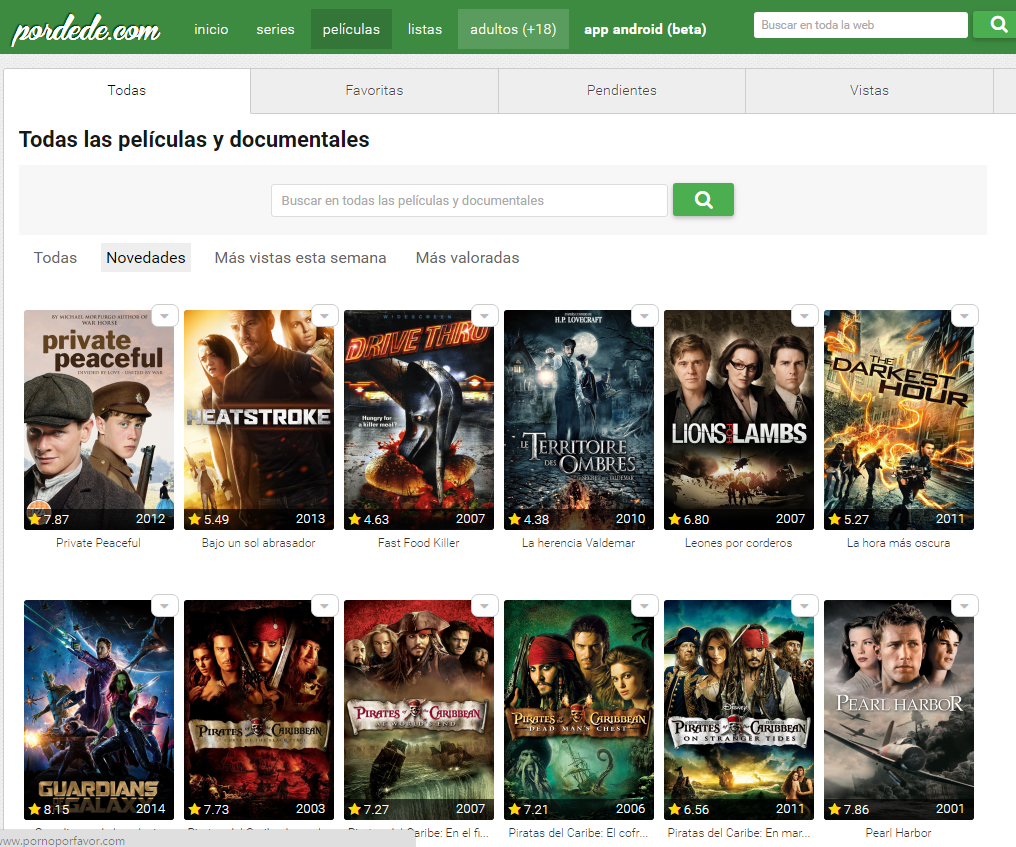Image resolution: width=1016 pixels, height=847 pixels.
Task: Open dropdown on Pearl Harbor poster
Action: tap(965, 606)
